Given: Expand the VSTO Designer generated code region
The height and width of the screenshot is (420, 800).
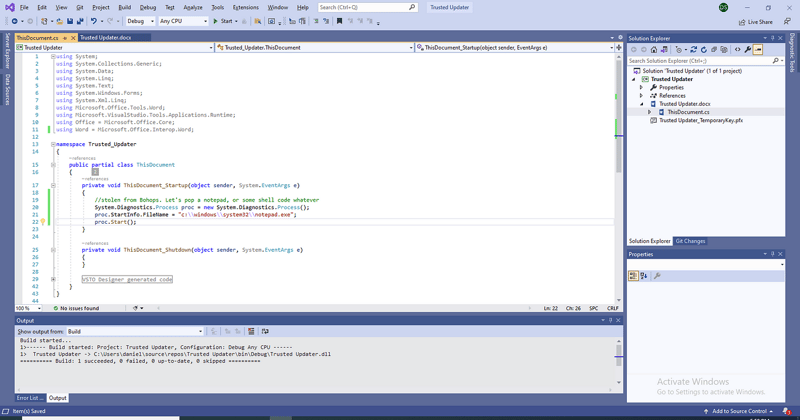Looking at the screenshot, I should (53, 280).
